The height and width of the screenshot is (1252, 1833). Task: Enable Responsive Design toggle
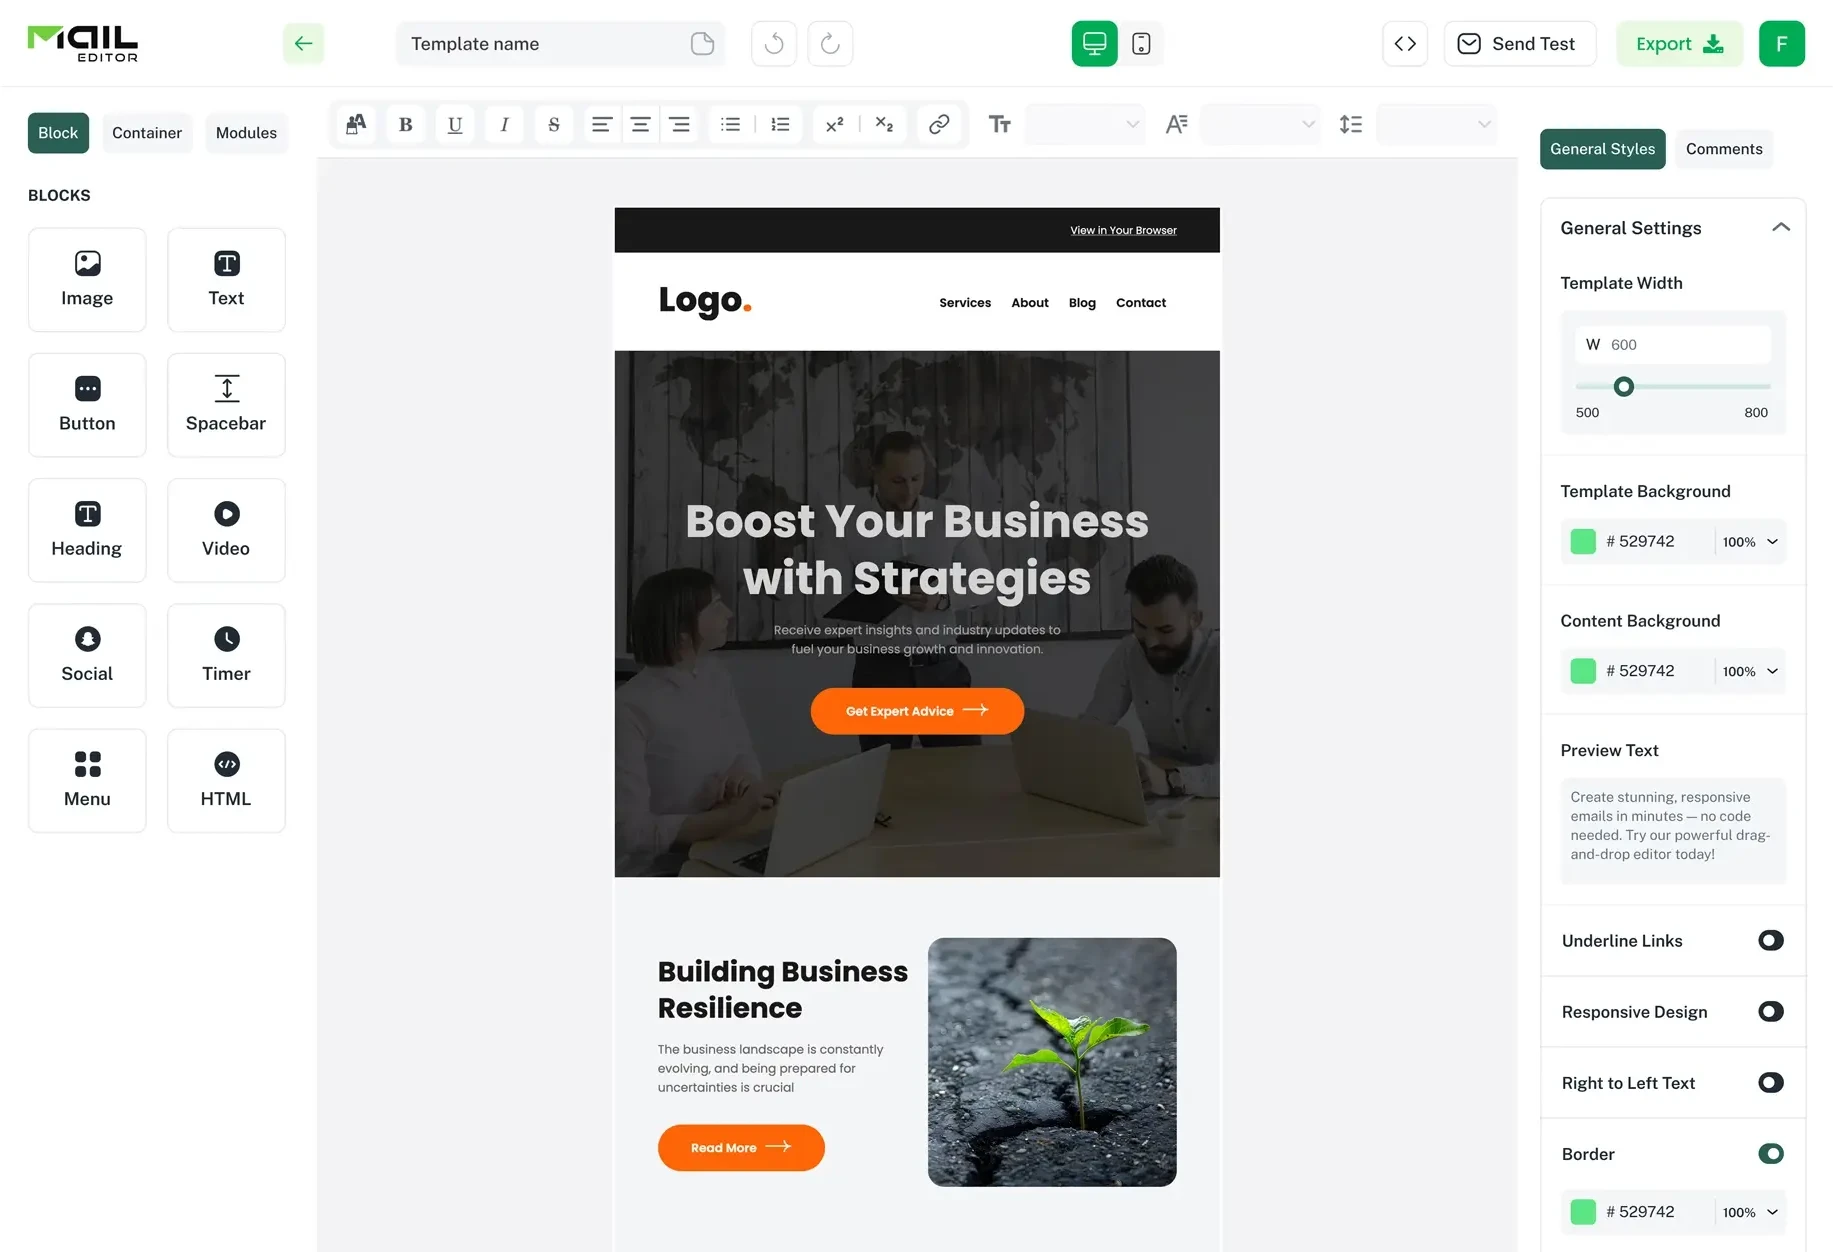1770,1011
